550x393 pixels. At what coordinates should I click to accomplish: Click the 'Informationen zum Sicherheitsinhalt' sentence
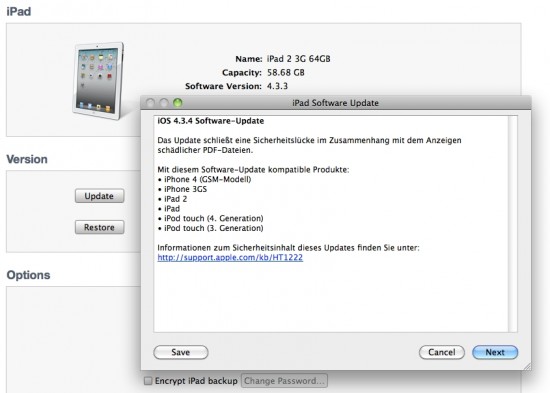(288, 248)
